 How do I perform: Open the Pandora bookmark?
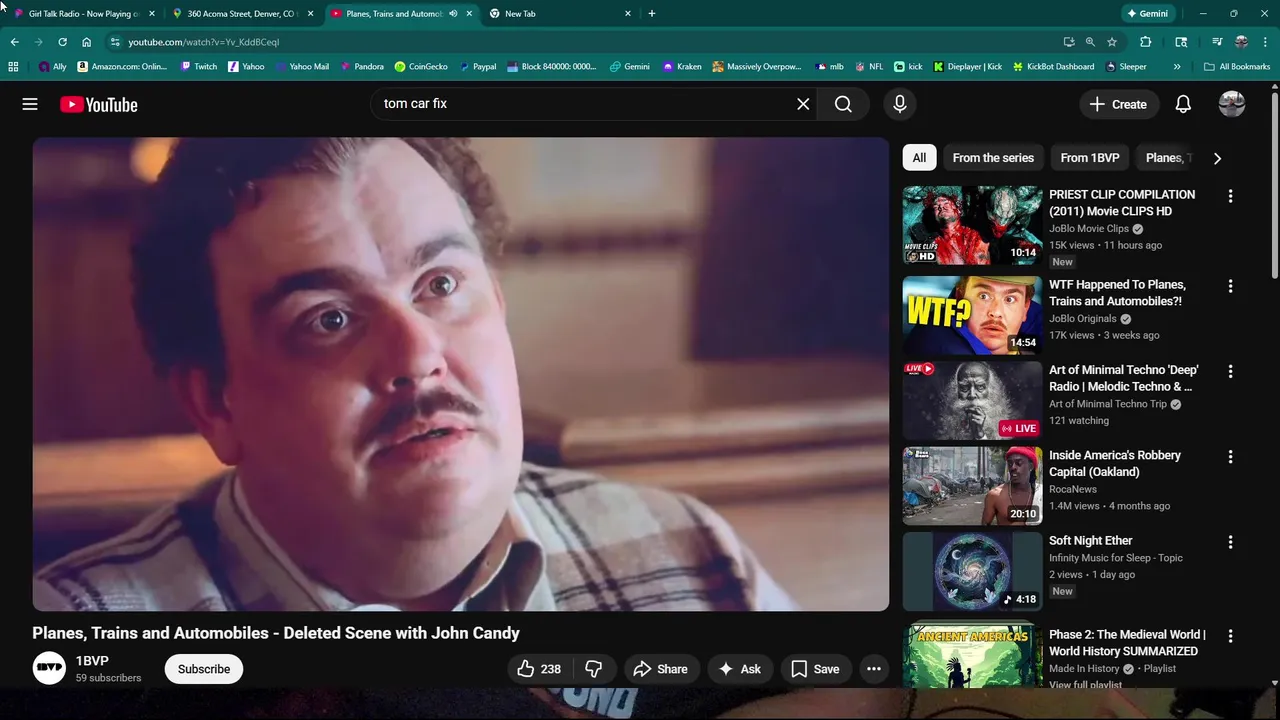362,67
